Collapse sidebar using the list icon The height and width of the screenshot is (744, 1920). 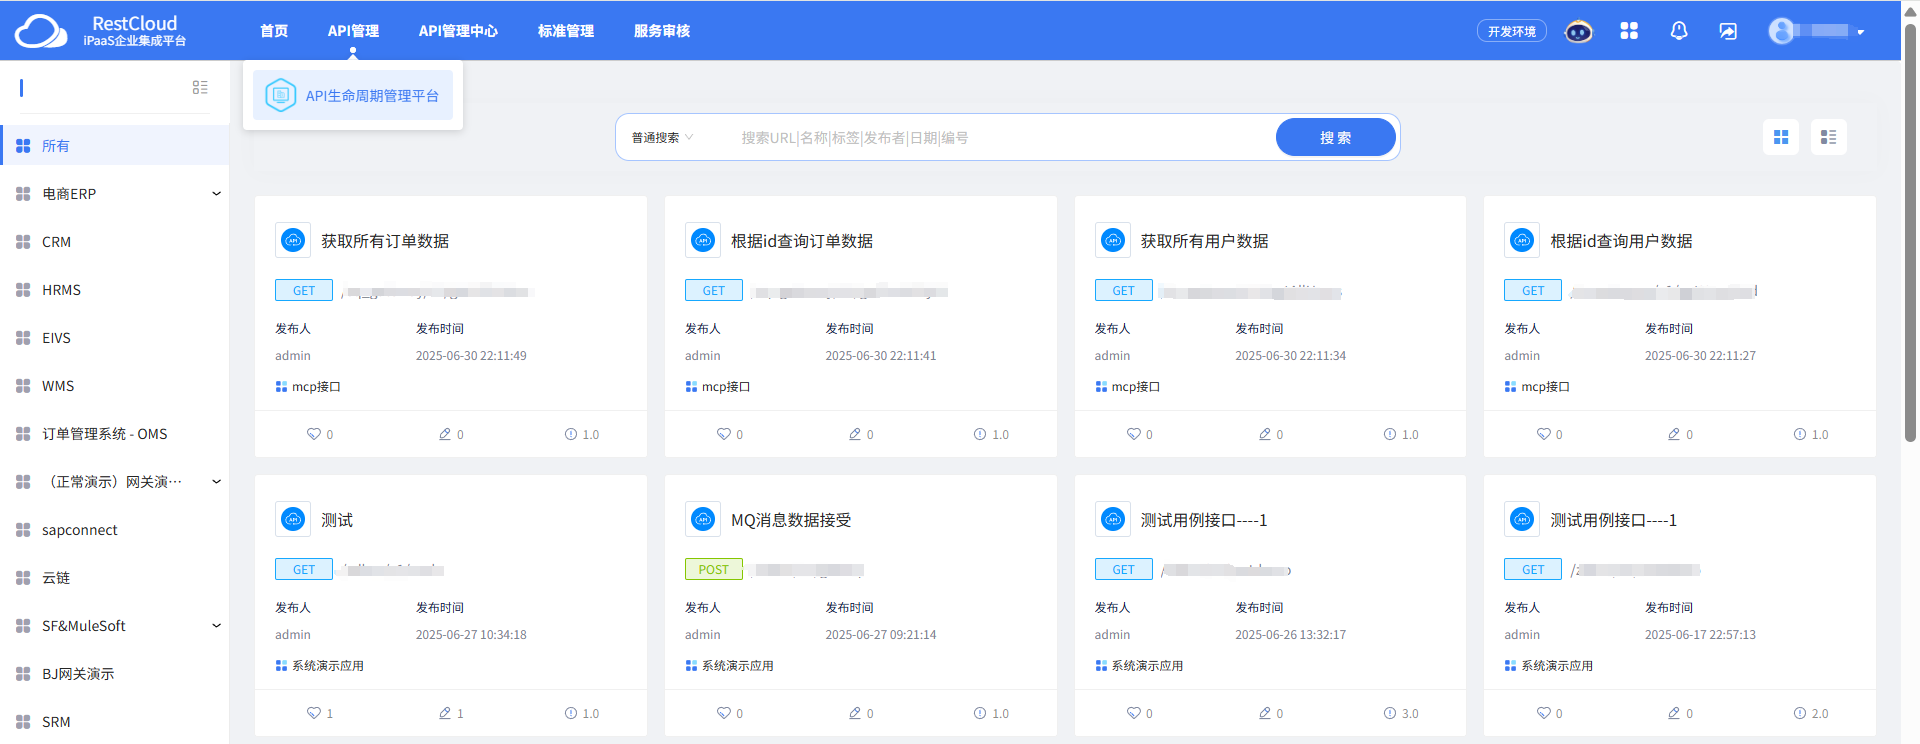click(200, 88)
